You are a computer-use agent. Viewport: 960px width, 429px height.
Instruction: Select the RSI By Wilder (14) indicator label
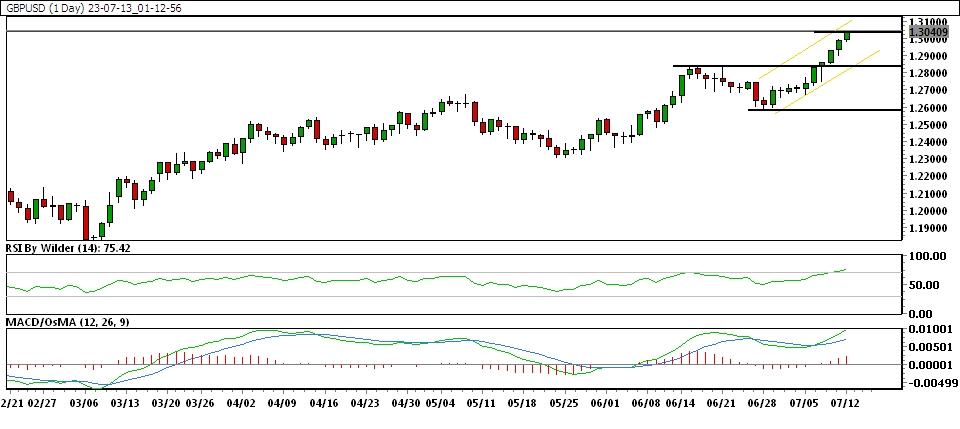click(67, 247)
